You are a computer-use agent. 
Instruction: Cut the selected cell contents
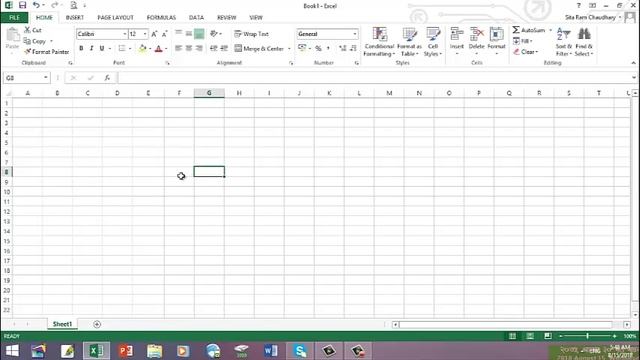(x=33, y=30)
